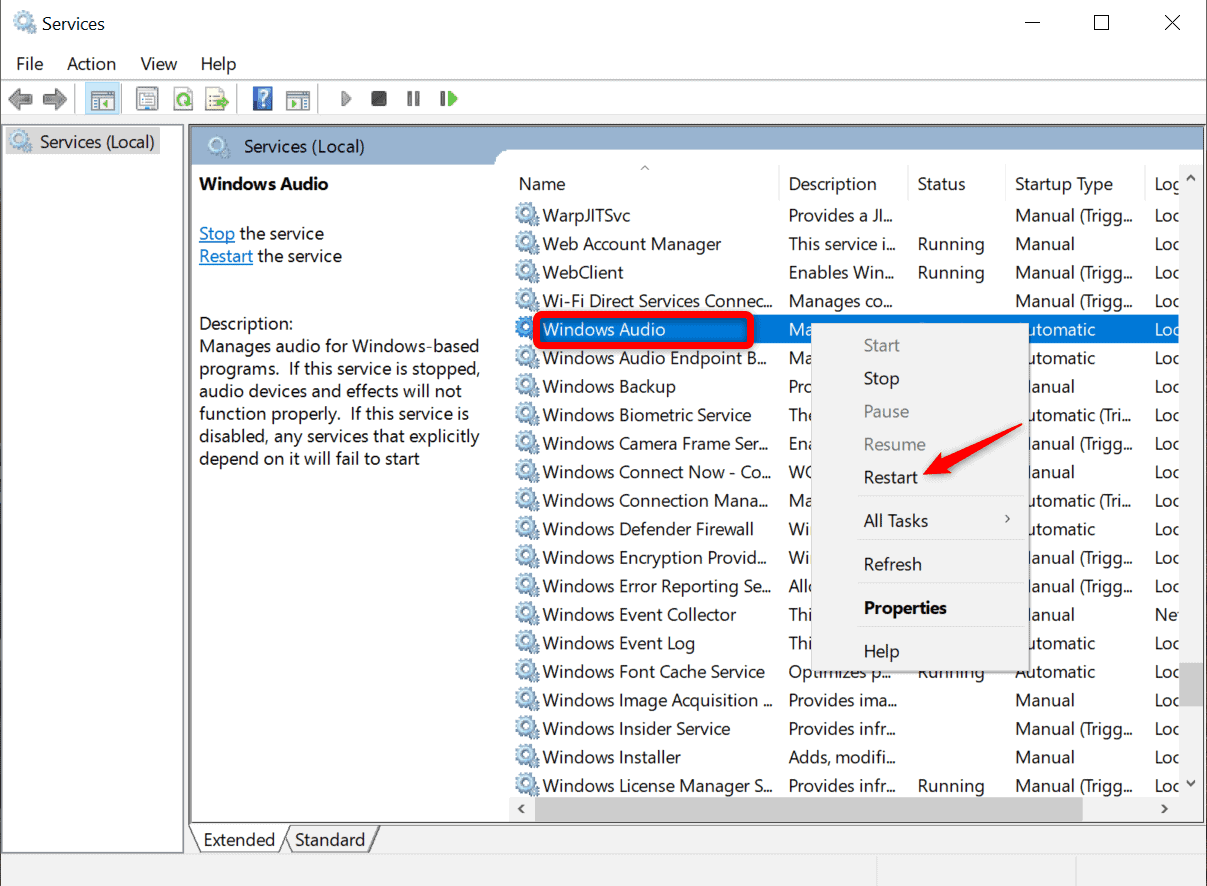The image size is (1207, 886).
Task: Open the Action menu
Action: pyautogui.click(x=91, y=63)
